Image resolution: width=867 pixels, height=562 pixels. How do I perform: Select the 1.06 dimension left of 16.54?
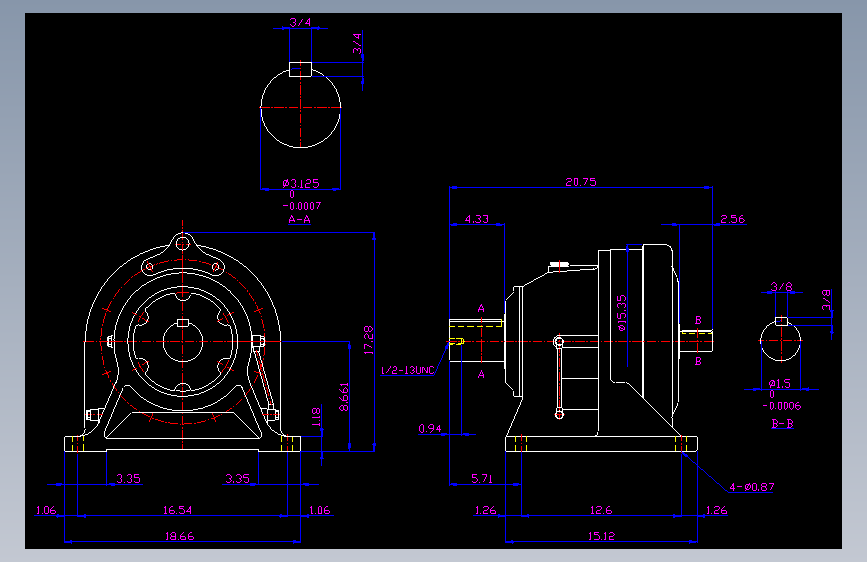coord(46,510)
